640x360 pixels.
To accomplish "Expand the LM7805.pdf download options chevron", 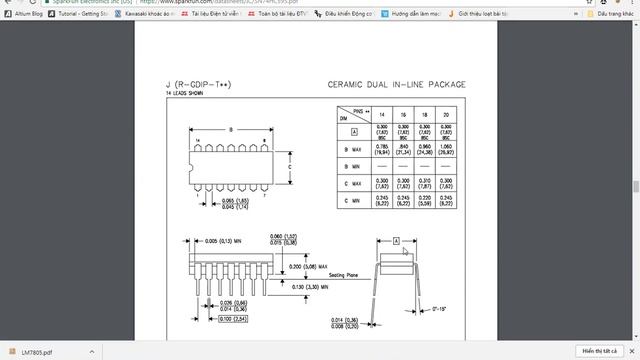I will (x=92, y=352).
